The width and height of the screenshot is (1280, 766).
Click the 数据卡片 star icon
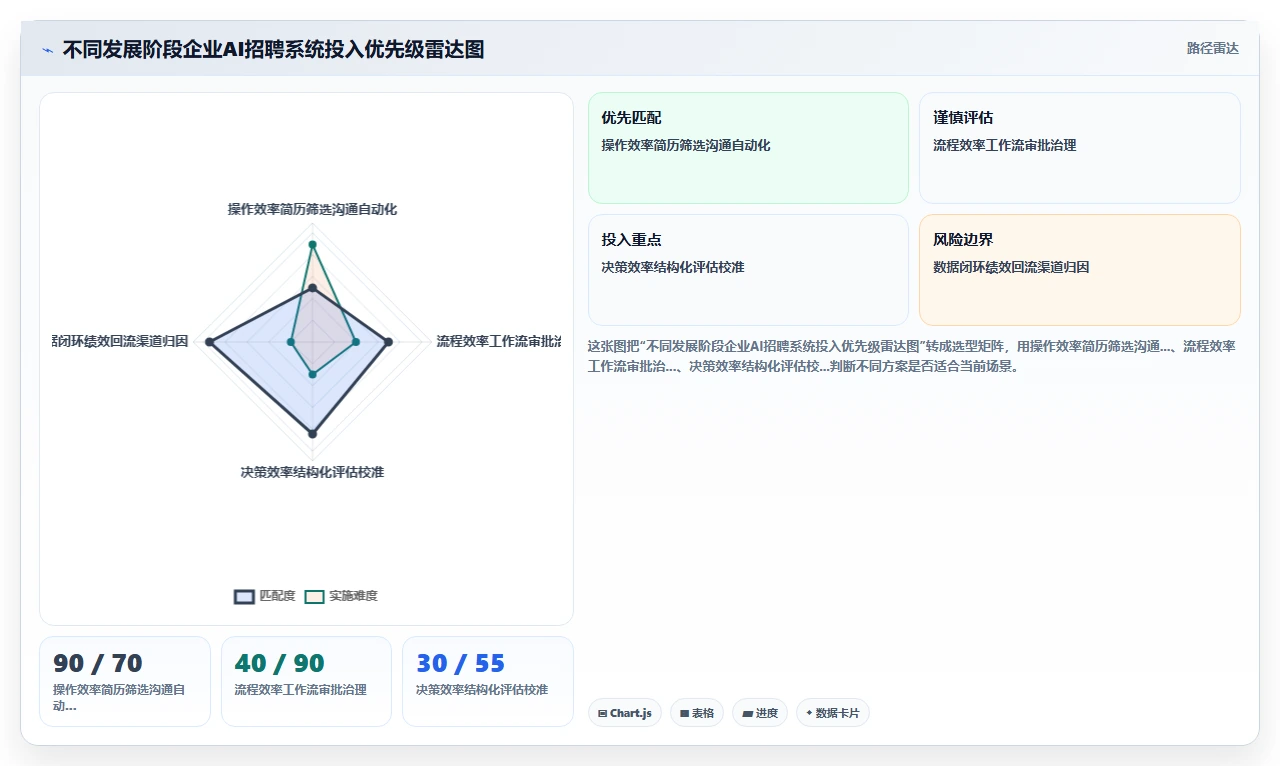pyautogui.click(x=809, y=713)
